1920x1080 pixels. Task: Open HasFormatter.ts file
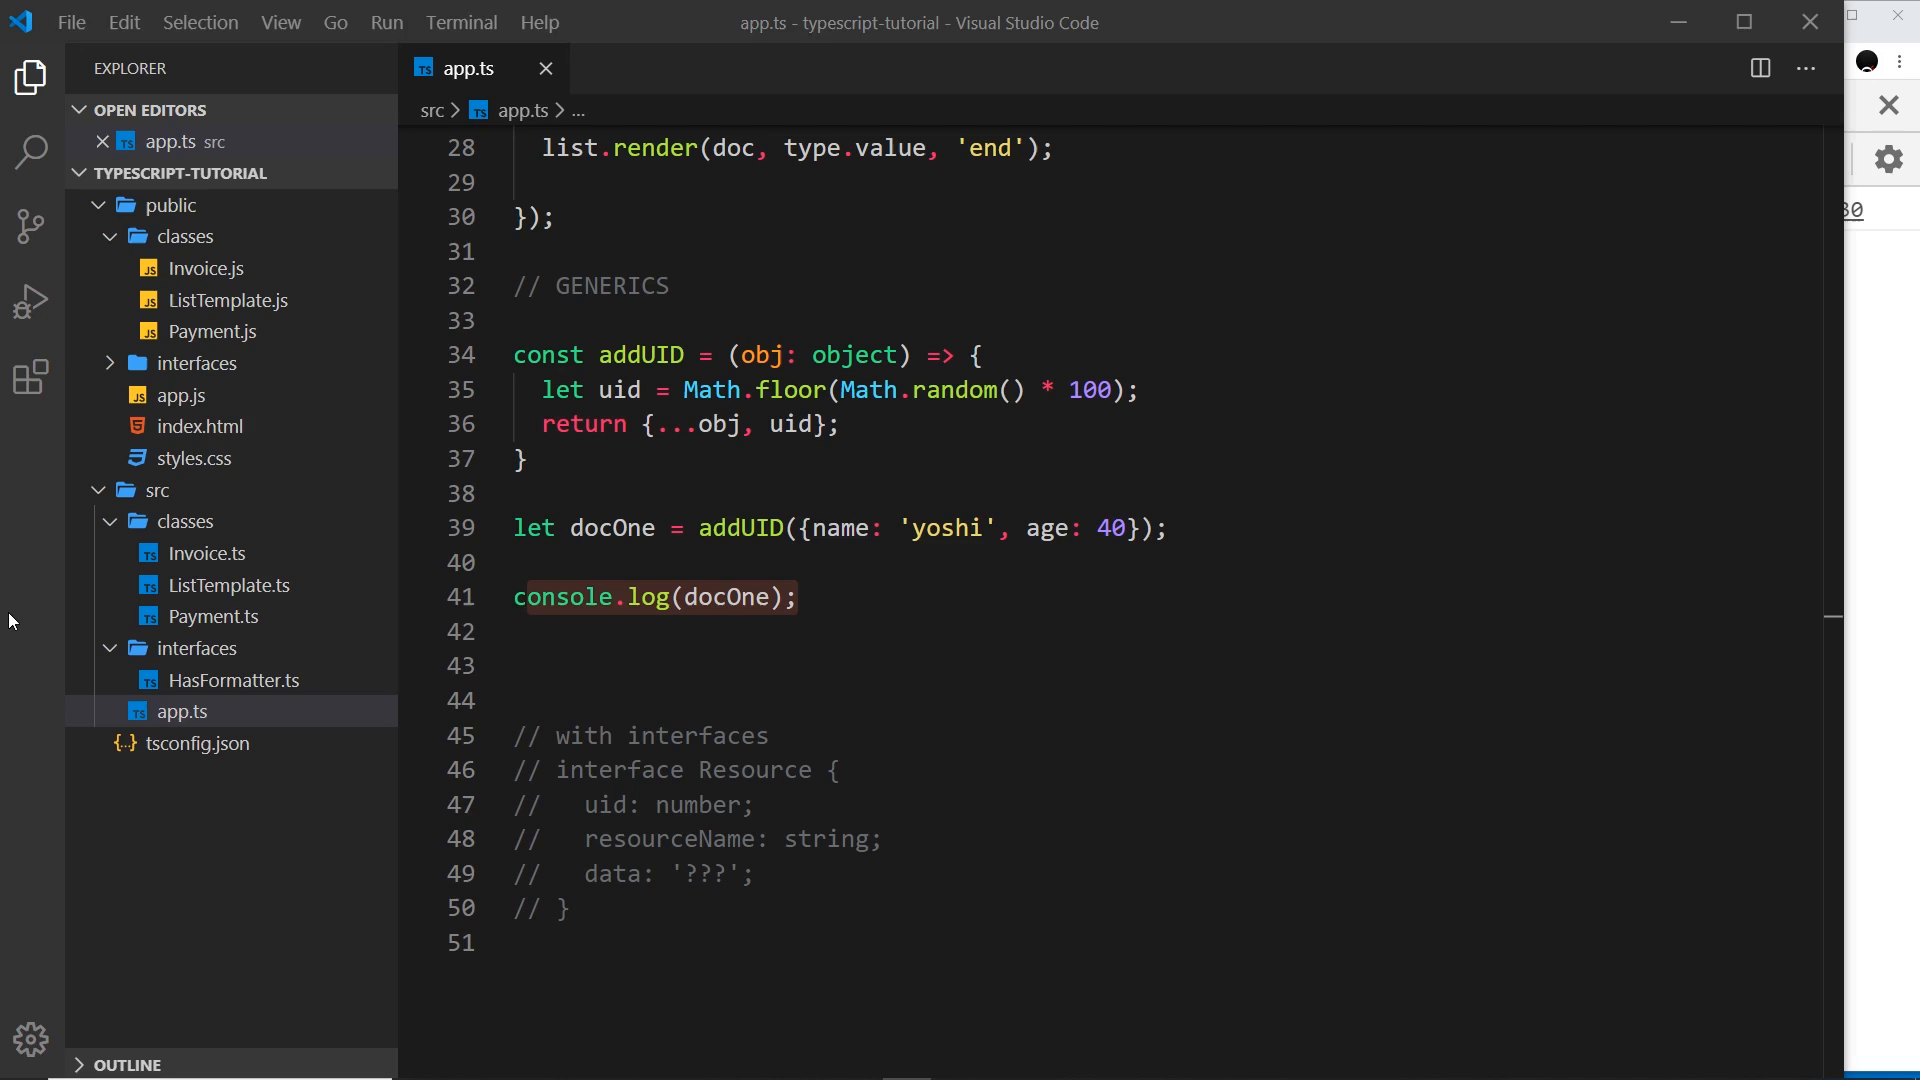click(234, 680)
